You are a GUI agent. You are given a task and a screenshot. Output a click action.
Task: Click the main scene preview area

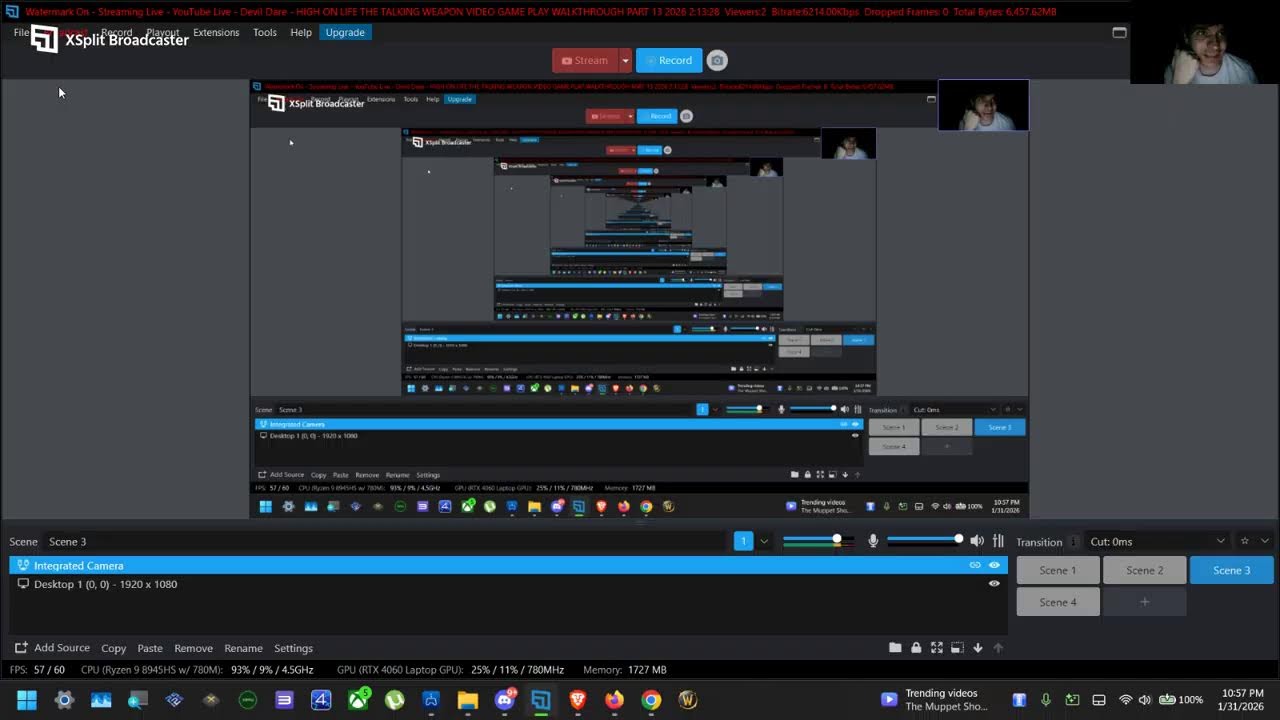[x=639, y=299]
